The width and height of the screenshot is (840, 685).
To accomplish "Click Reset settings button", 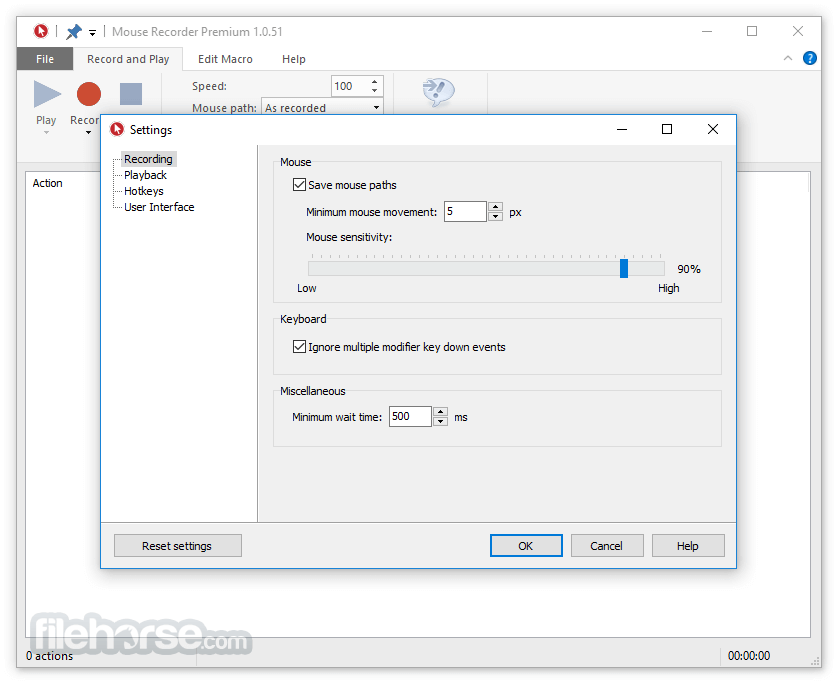I will (x=178, y=546).
